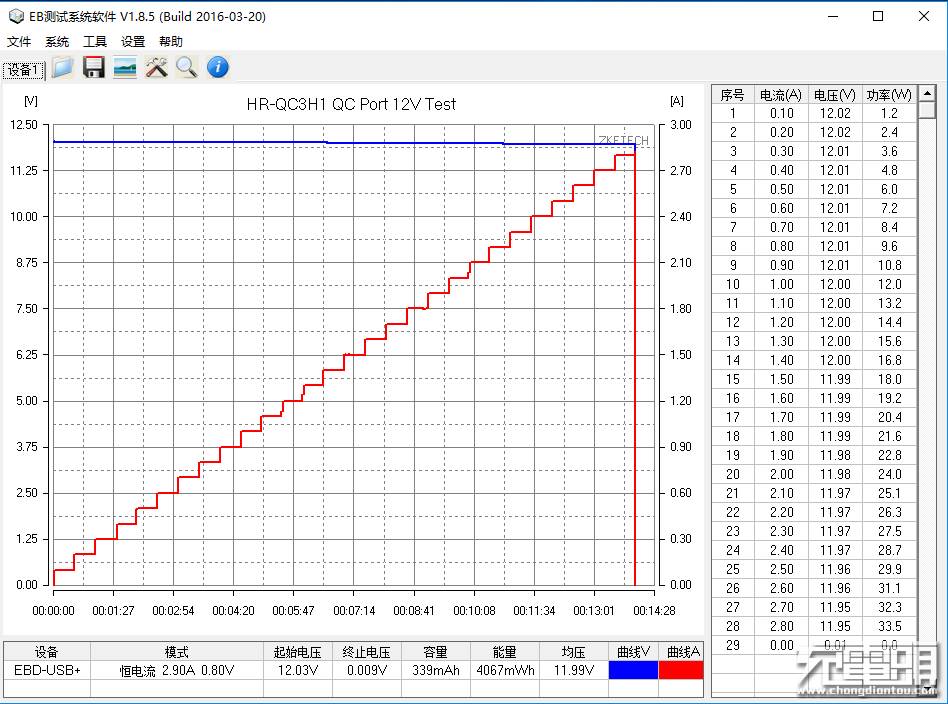
Task: Click the 11.99V average voltage value
Action: pyautogui.click(x=573, y=670)
